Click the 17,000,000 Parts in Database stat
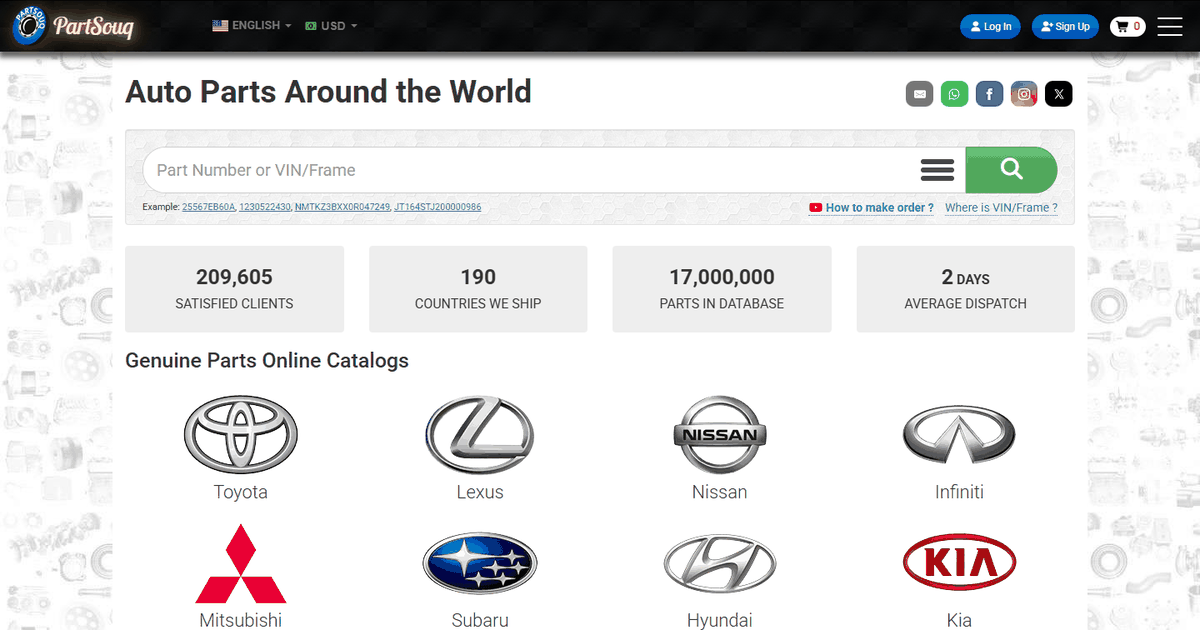The height and width of the screenshot is (630, 1200). tap(722, 289)
